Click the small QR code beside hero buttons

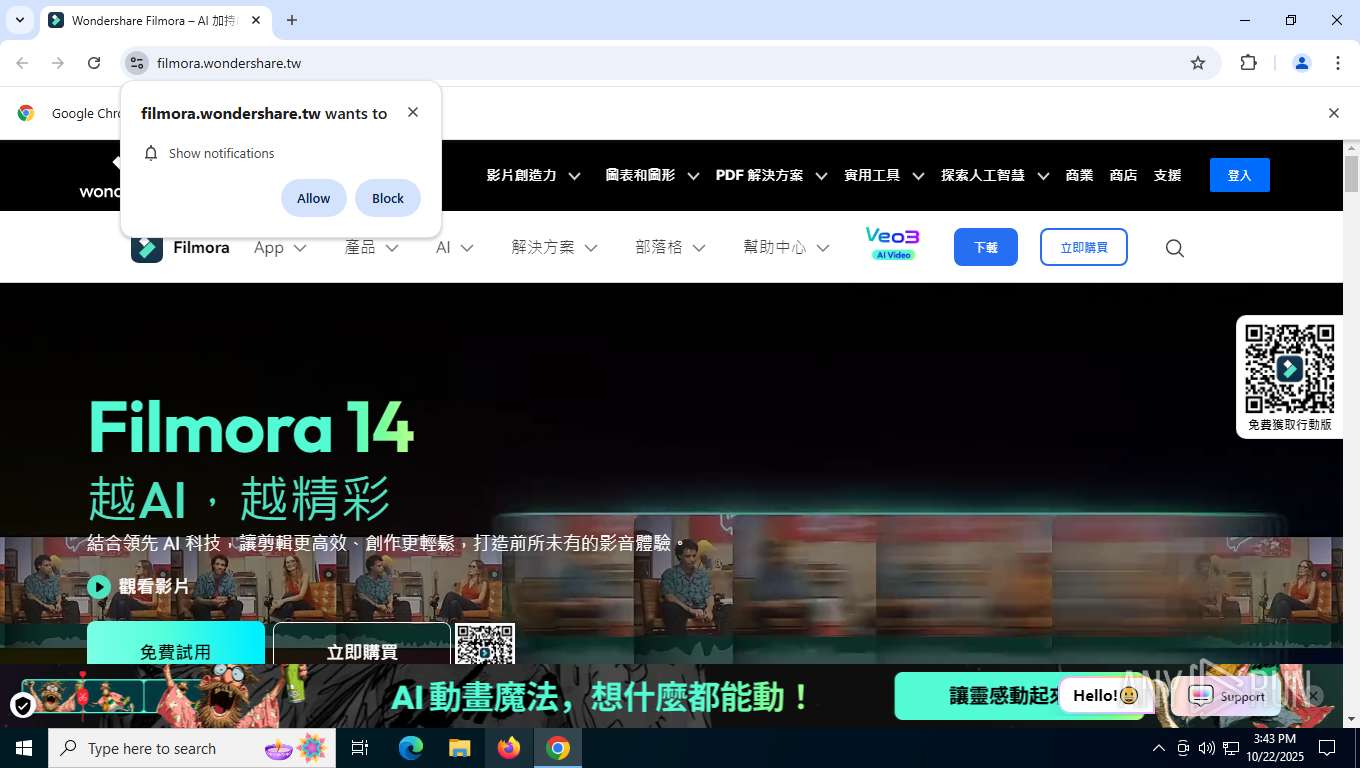[x=485, y=644]
